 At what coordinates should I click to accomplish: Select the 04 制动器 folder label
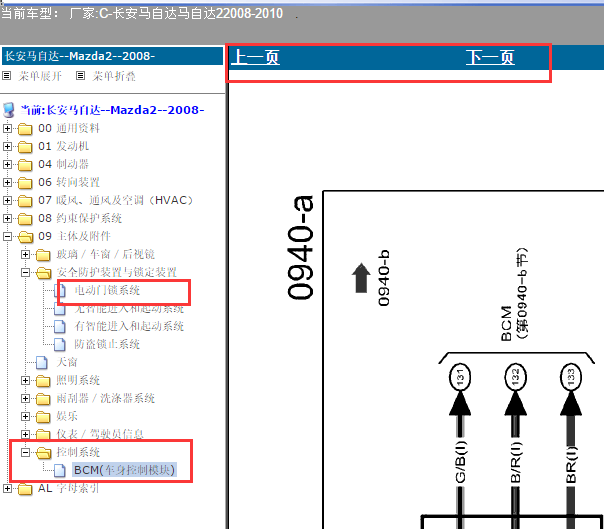64,165
